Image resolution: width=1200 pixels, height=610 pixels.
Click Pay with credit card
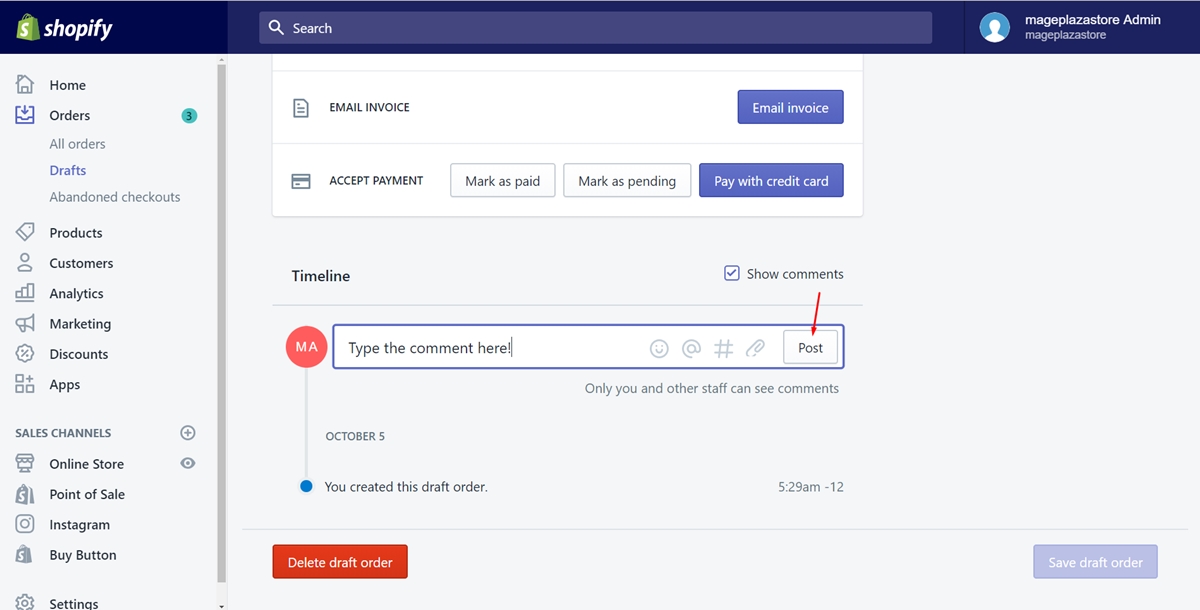771,180
